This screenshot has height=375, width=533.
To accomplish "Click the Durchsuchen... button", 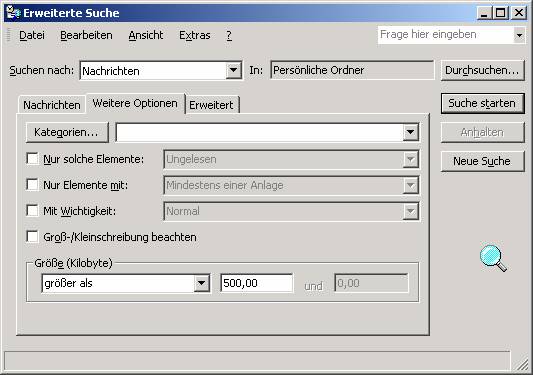I will coord(482,70).
